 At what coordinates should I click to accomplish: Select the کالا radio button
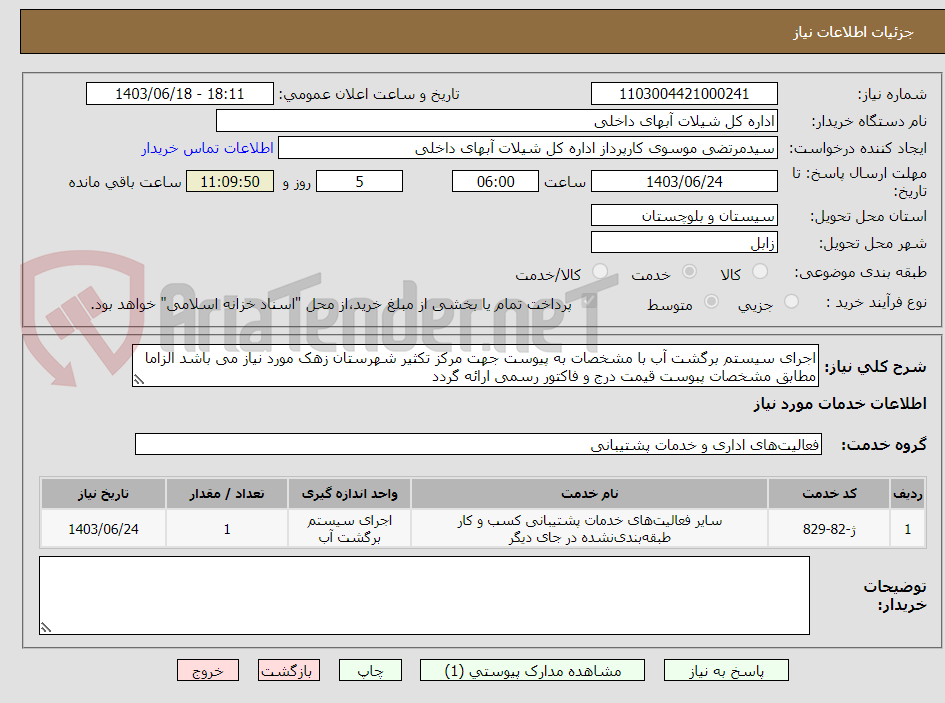(760, 272)
